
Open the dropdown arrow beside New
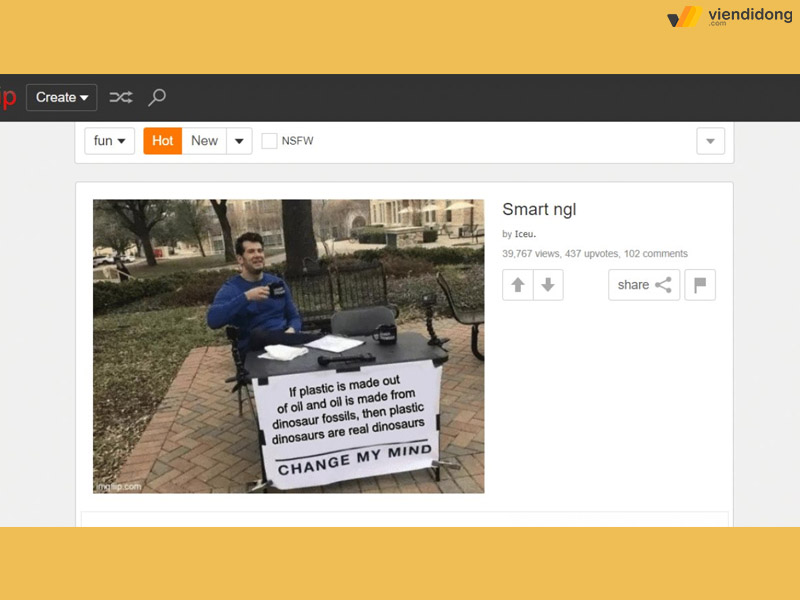(x=239, y=141)
